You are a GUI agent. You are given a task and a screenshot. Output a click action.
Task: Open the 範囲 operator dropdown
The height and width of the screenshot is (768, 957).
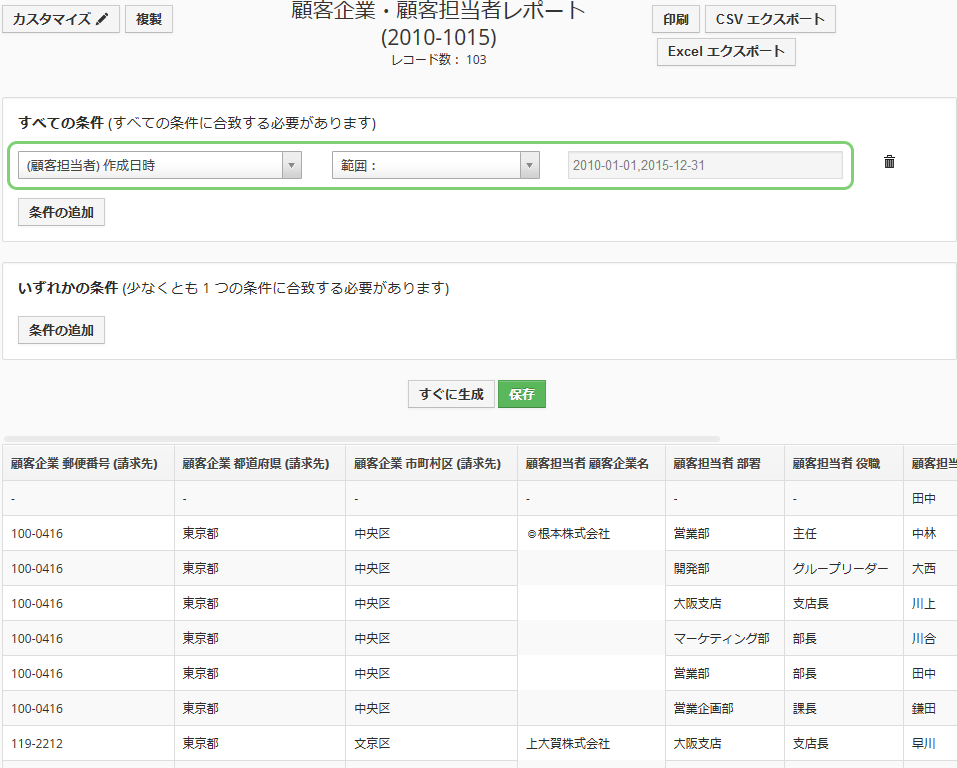436,165
